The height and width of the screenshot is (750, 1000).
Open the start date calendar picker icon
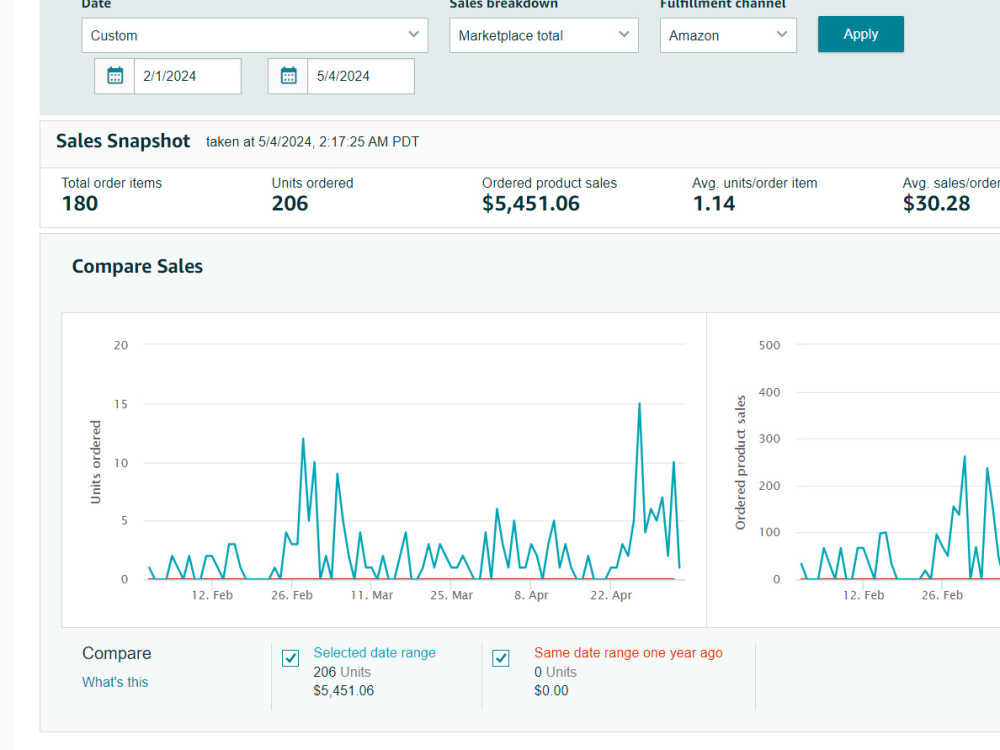[115, 76]
